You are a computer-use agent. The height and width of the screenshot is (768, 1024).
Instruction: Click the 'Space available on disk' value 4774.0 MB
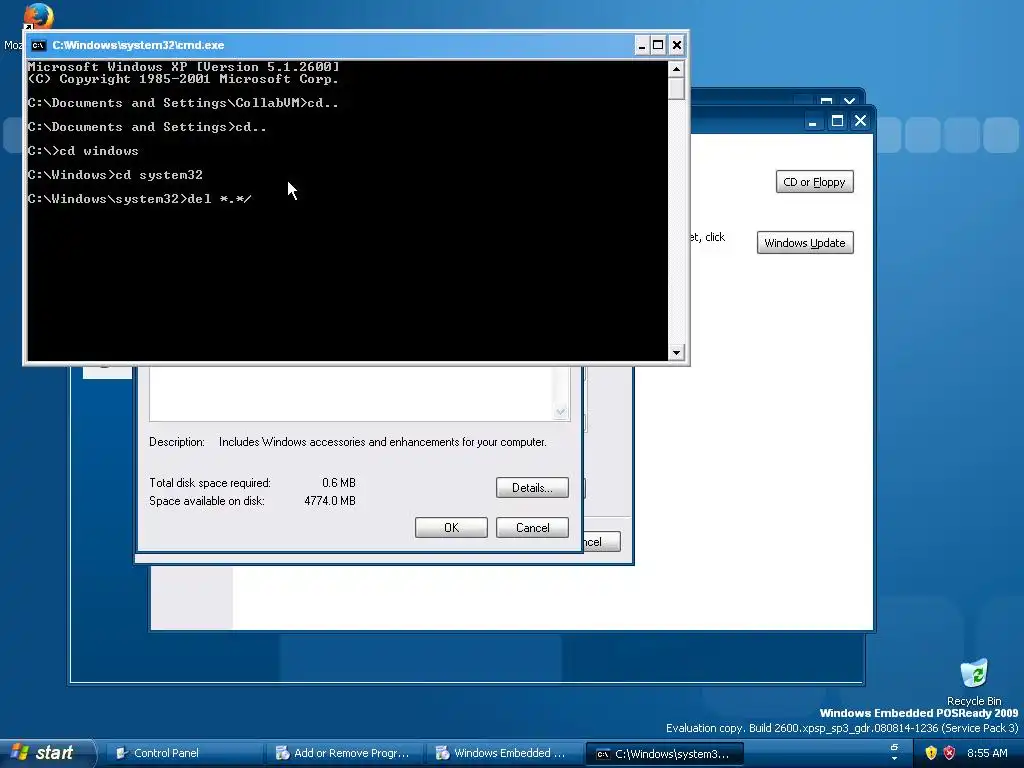tap(330, 501)
